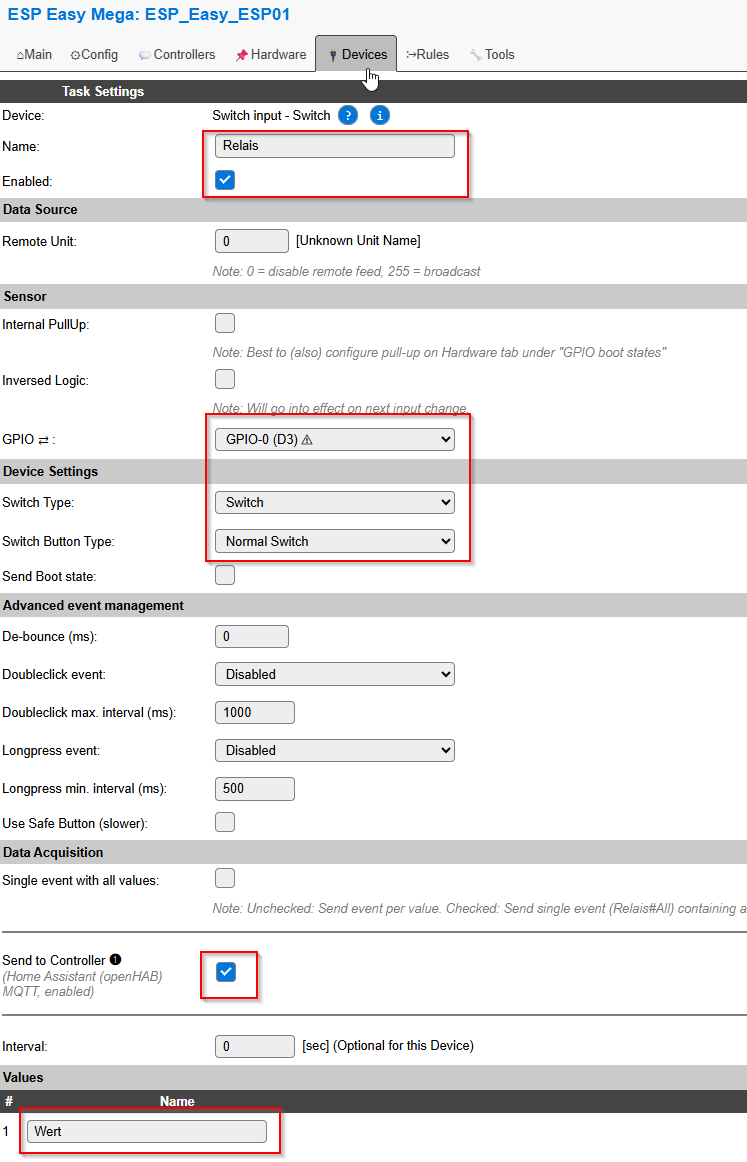Go to the Hardware tab
Screen dimensions: 747x1162
tap(271, 55)
